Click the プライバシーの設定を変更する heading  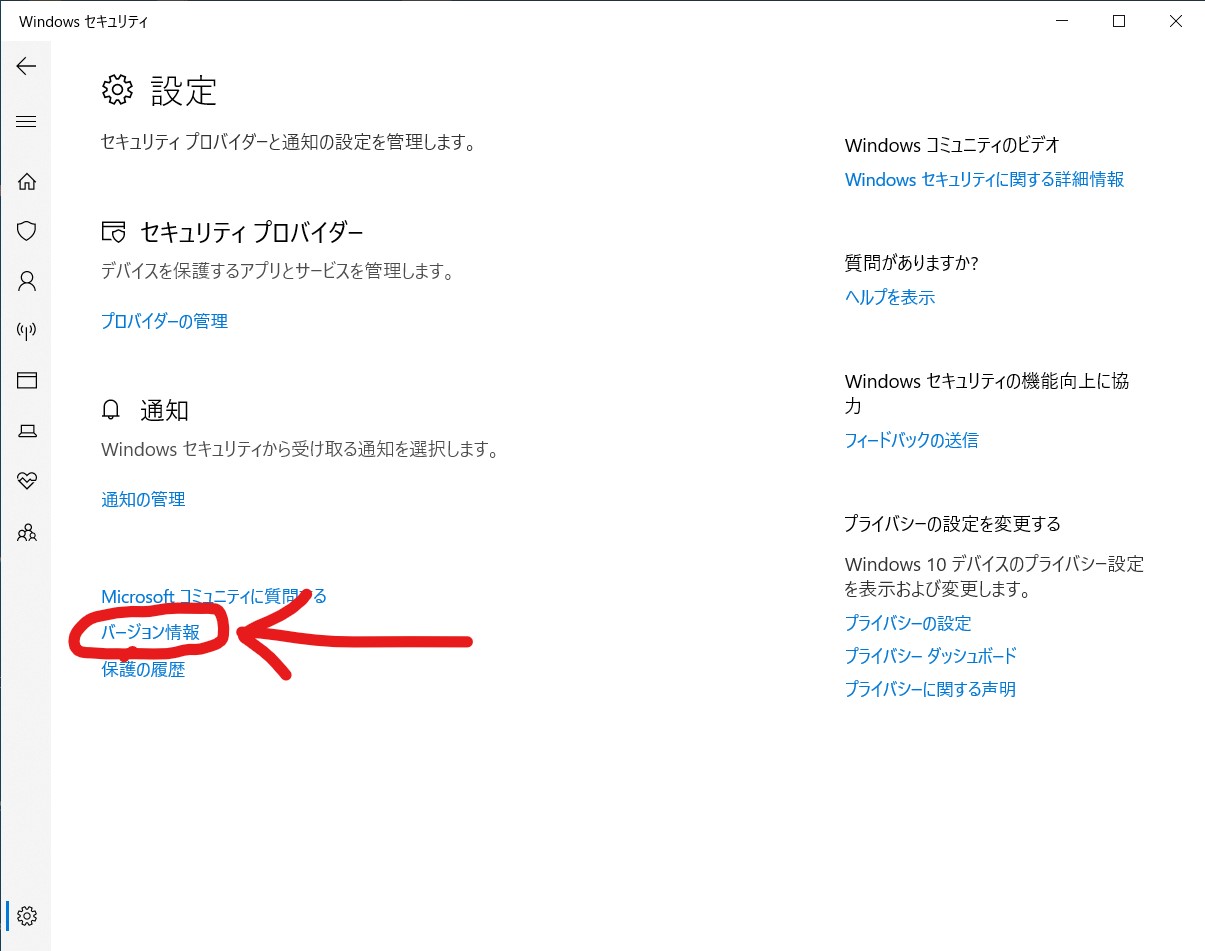[952, 524]
